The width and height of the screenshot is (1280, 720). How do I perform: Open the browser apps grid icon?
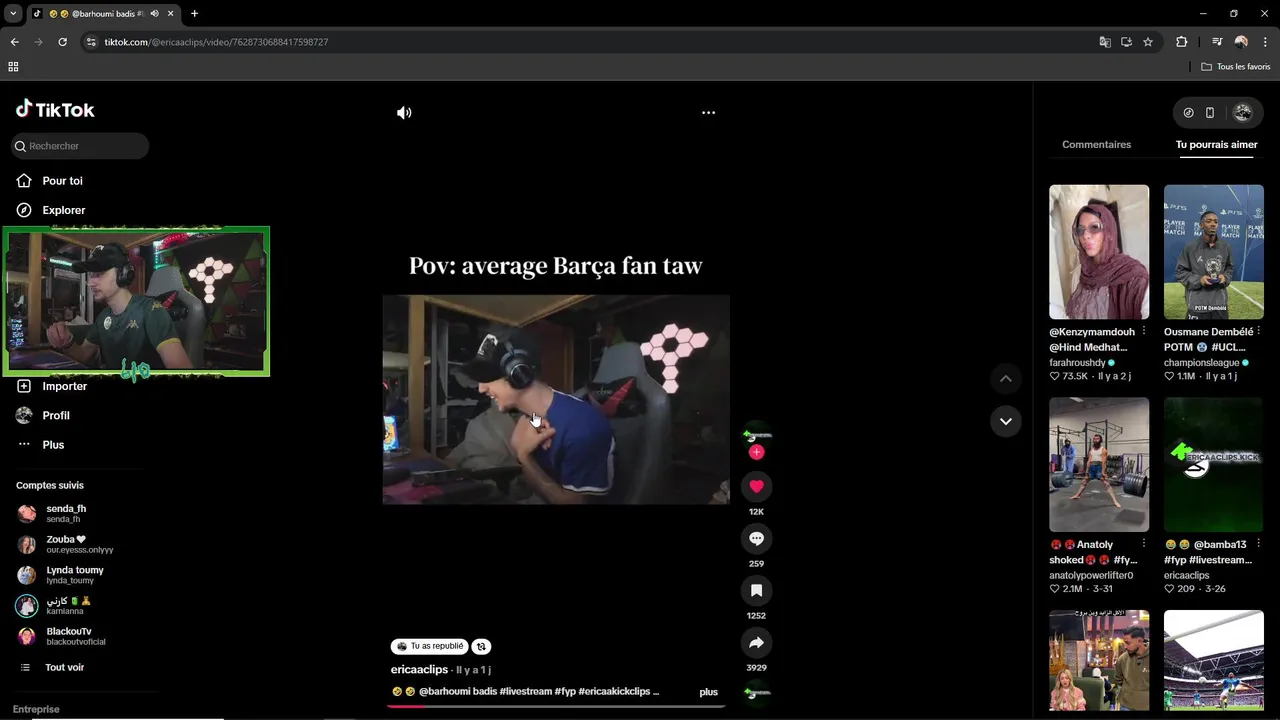click(13, 67)
